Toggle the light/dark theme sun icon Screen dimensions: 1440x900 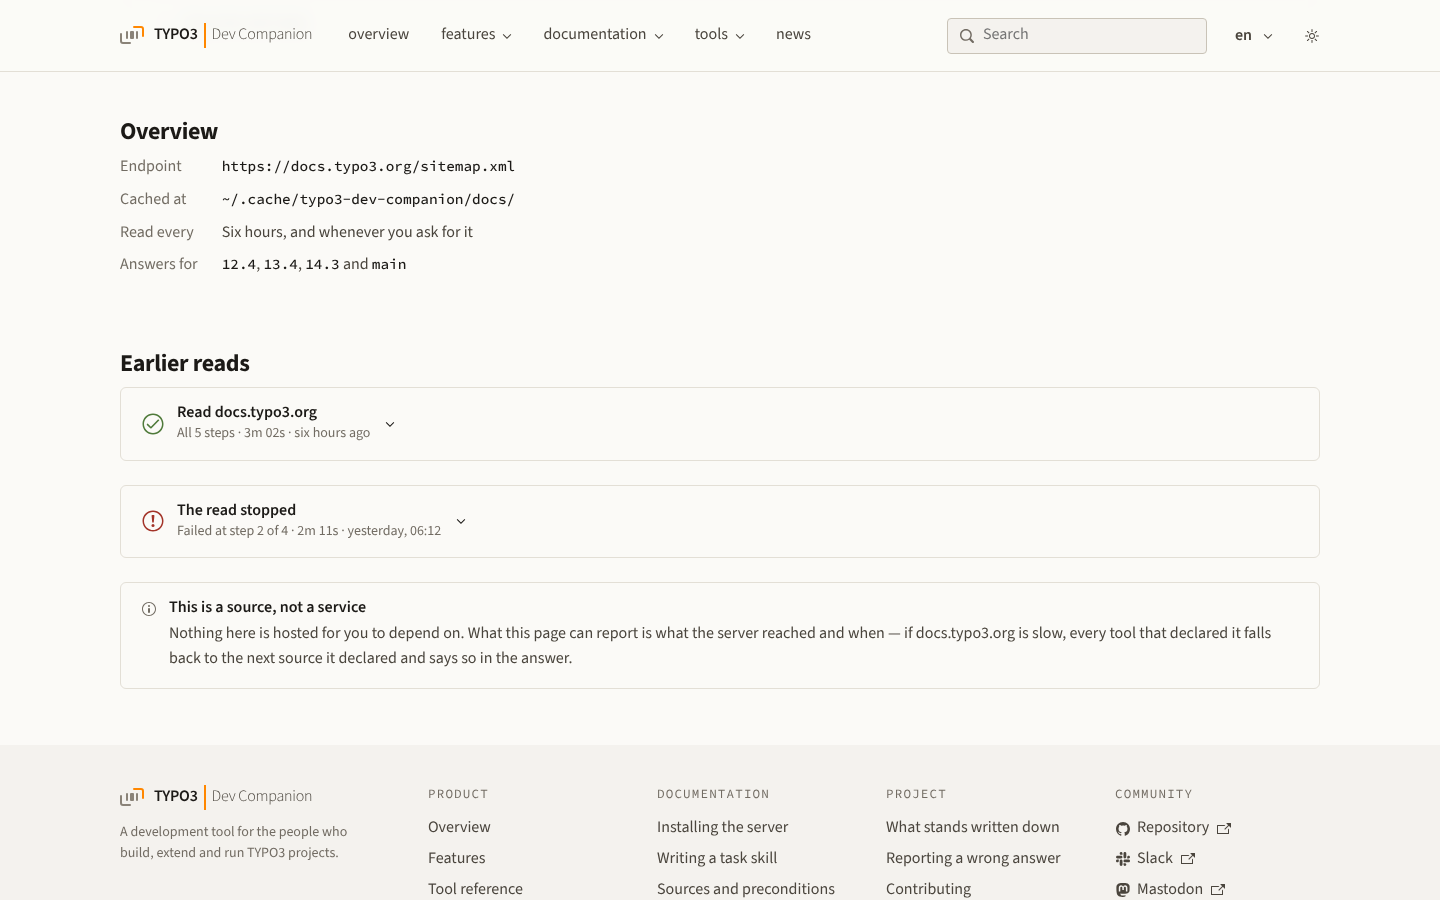[1312, 36]
